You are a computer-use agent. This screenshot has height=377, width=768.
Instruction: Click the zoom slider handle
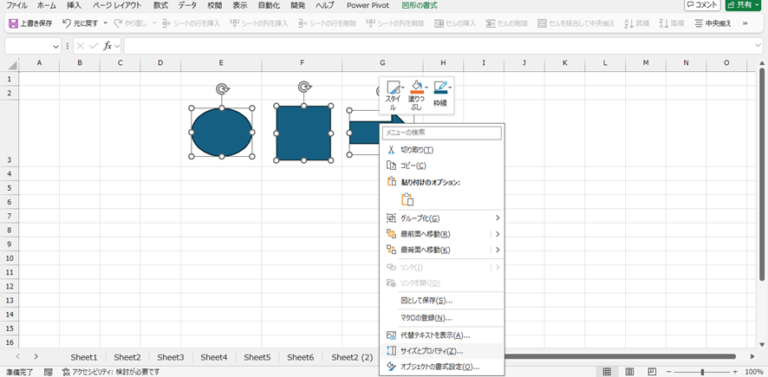(x=702, y=372)
